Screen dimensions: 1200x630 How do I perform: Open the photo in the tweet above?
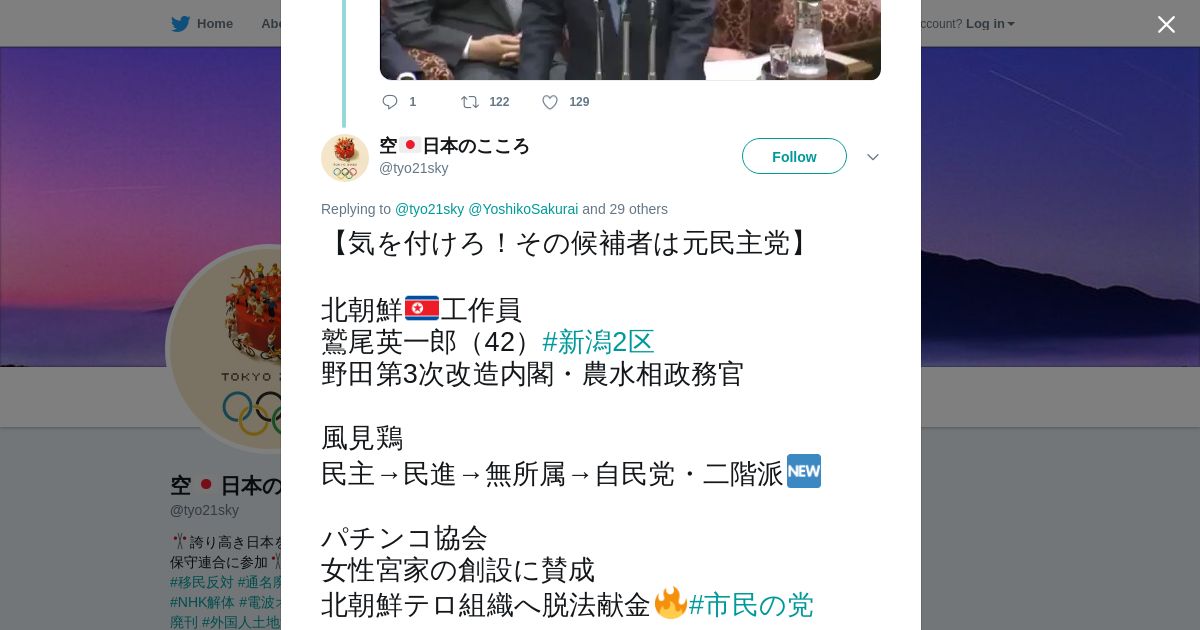tap(630, 40)
